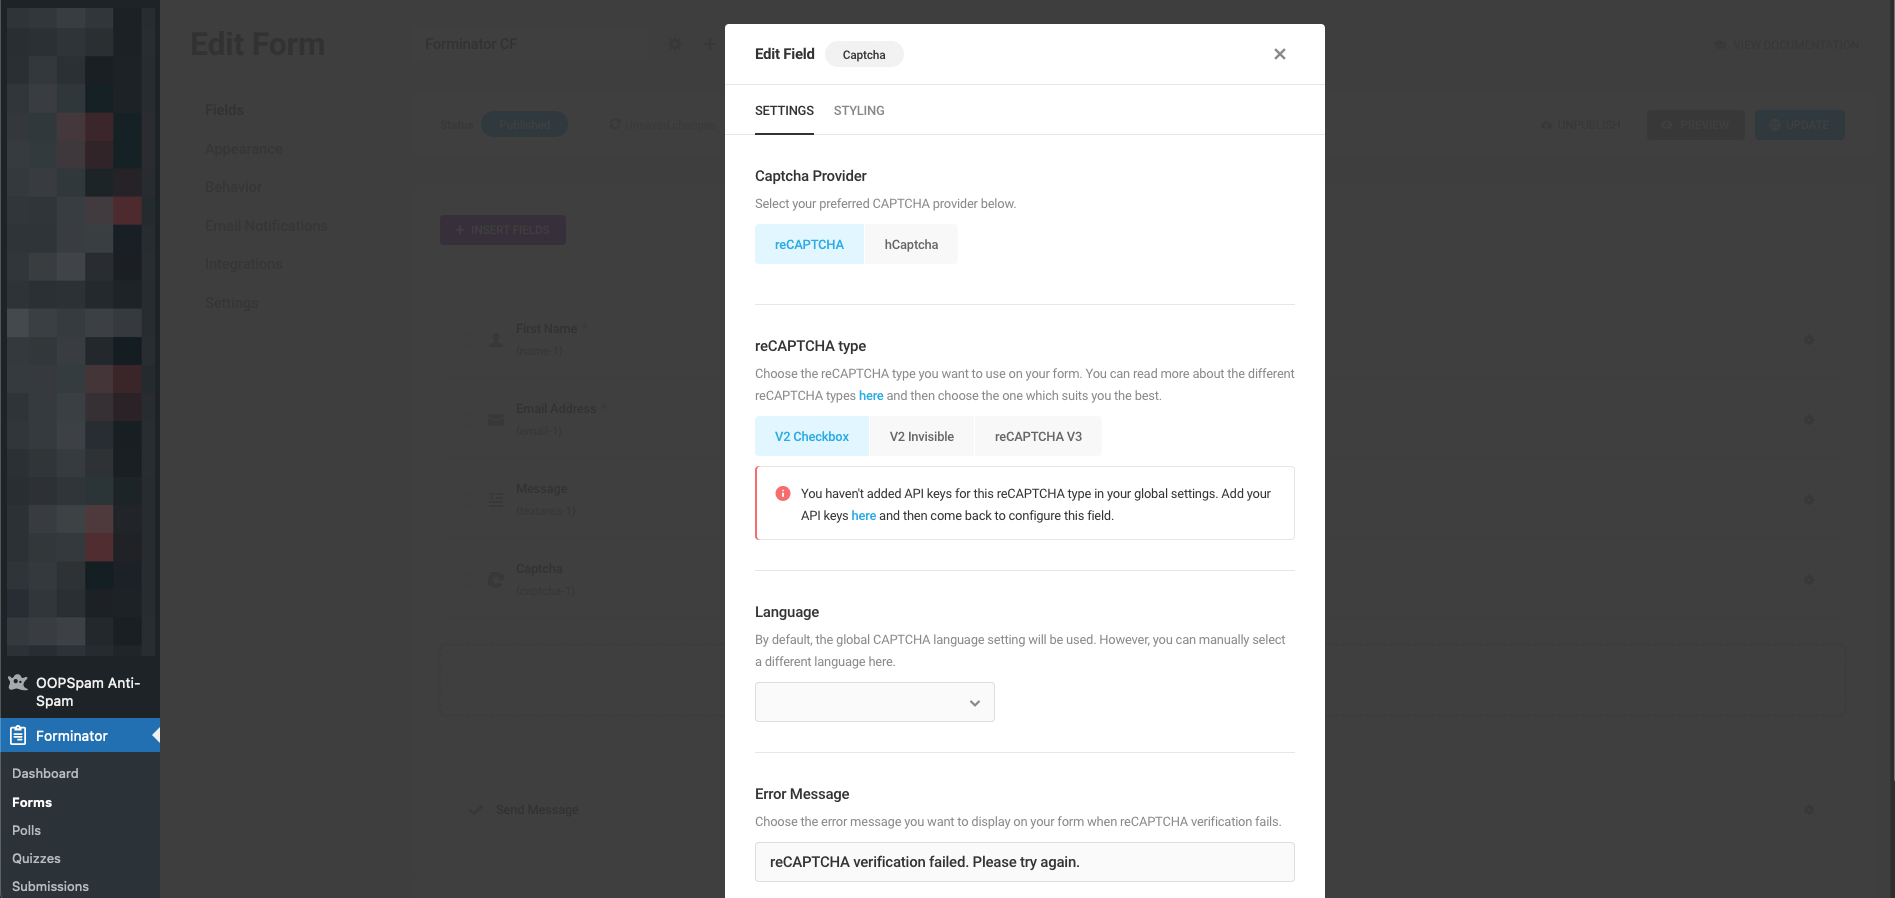Open the Submissions submenu item
The image size is (1895, 898).
pos(50,886)
